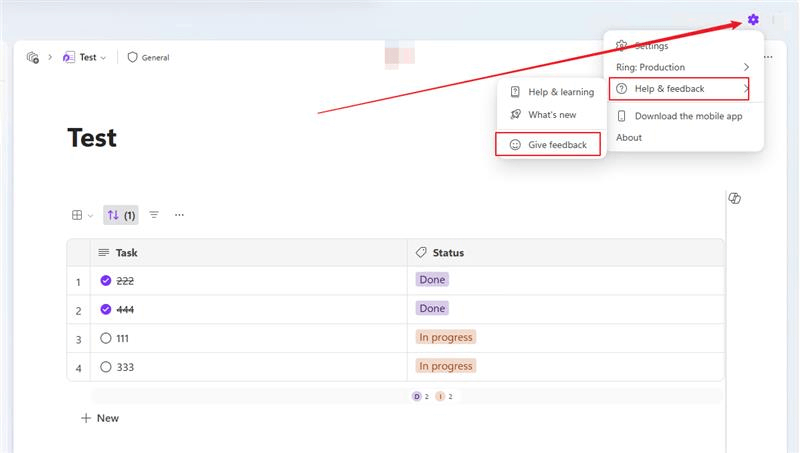
Task: Expand the Ring: Production submenu
Action: pyautogui.click(x=683, y=67)
